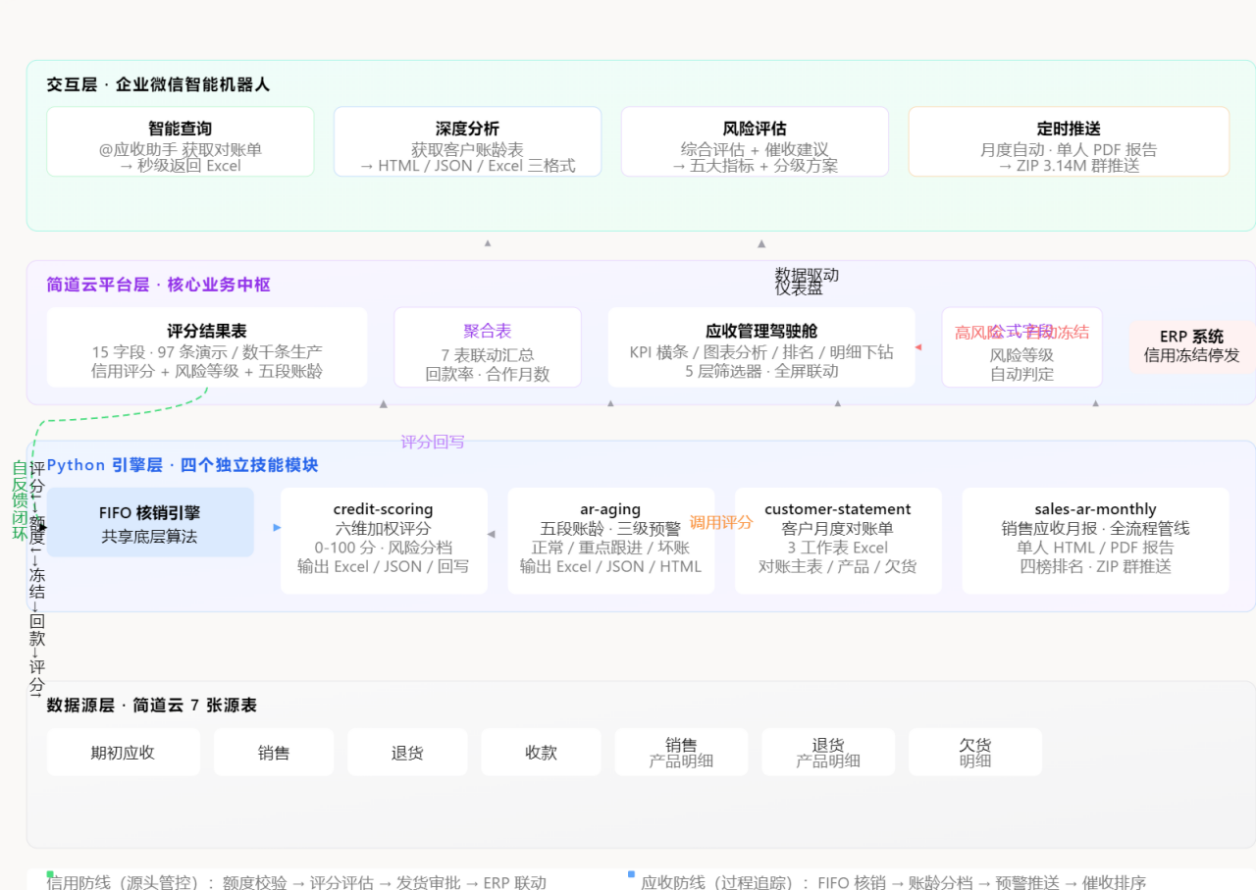The width and height of the screenshot is (1256, 891).
Task: Click the text → ZIP 3.14M 群推送
Action: pos(1069,166)
